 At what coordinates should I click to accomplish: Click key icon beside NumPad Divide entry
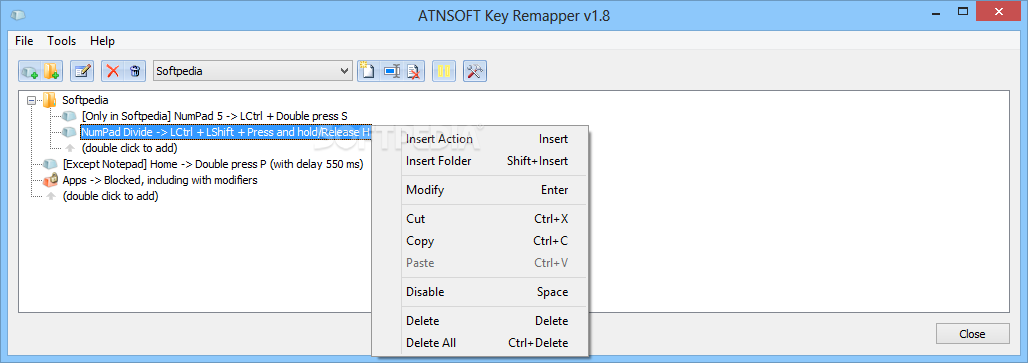point(69,132)
